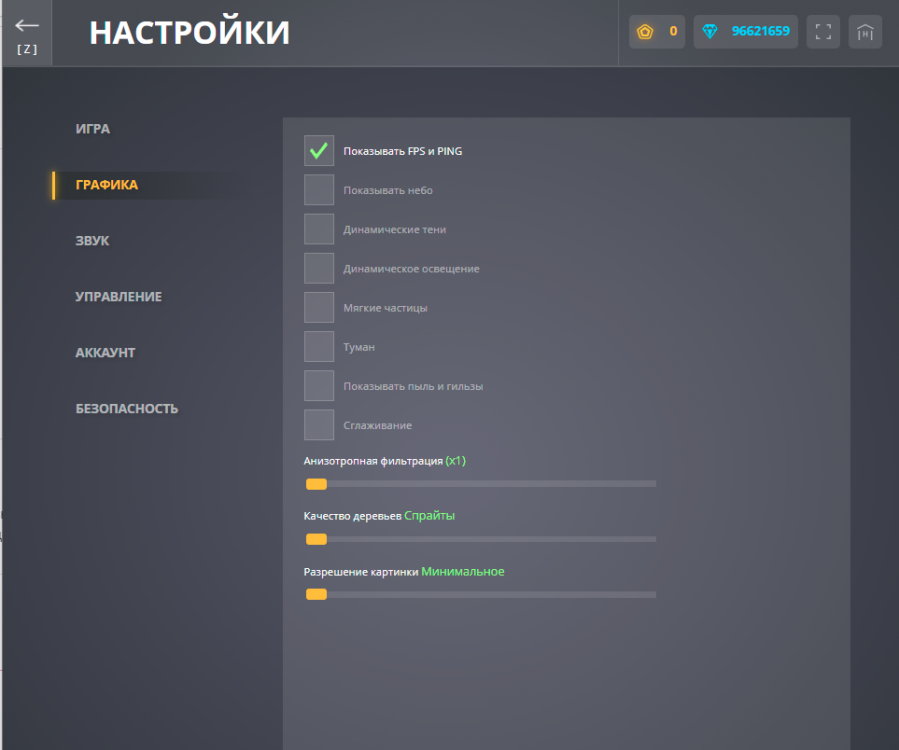Click the gold crystal balance 0
Viewport: 899px width, 750px height.
673,31
